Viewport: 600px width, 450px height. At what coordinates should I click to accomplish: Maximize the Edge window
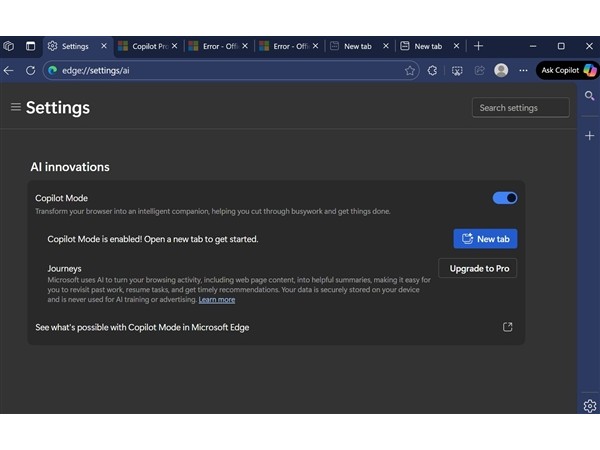tap(561, 46)
